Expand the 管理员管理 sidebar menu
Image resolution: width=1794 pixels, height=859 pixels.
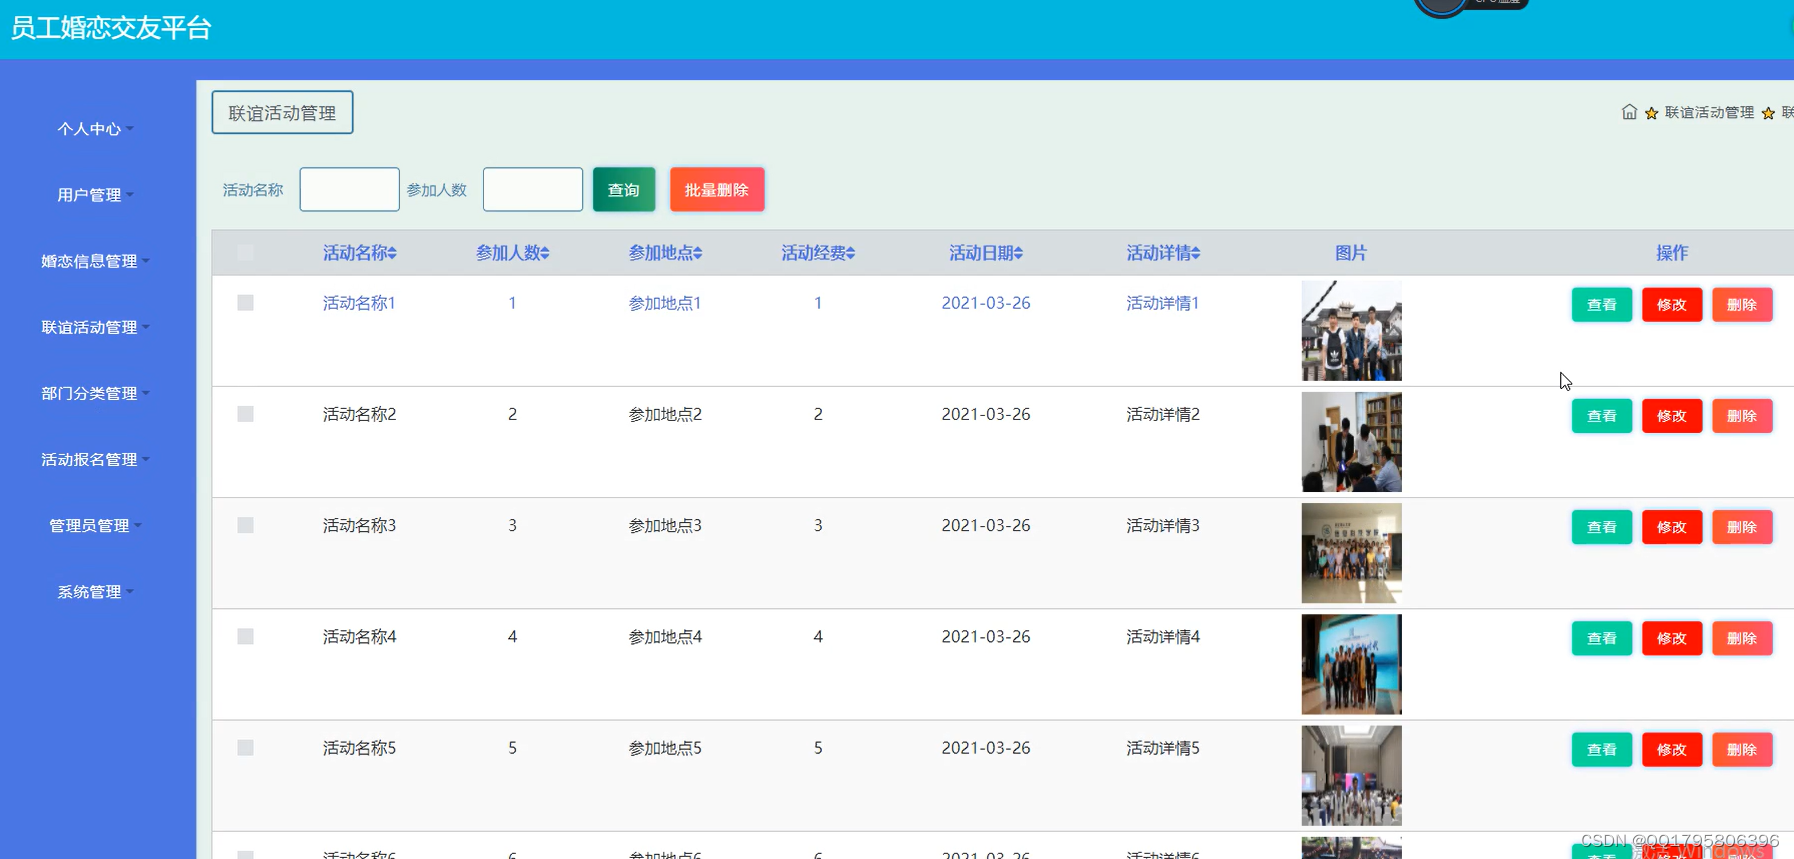click(x=95, y=525)
